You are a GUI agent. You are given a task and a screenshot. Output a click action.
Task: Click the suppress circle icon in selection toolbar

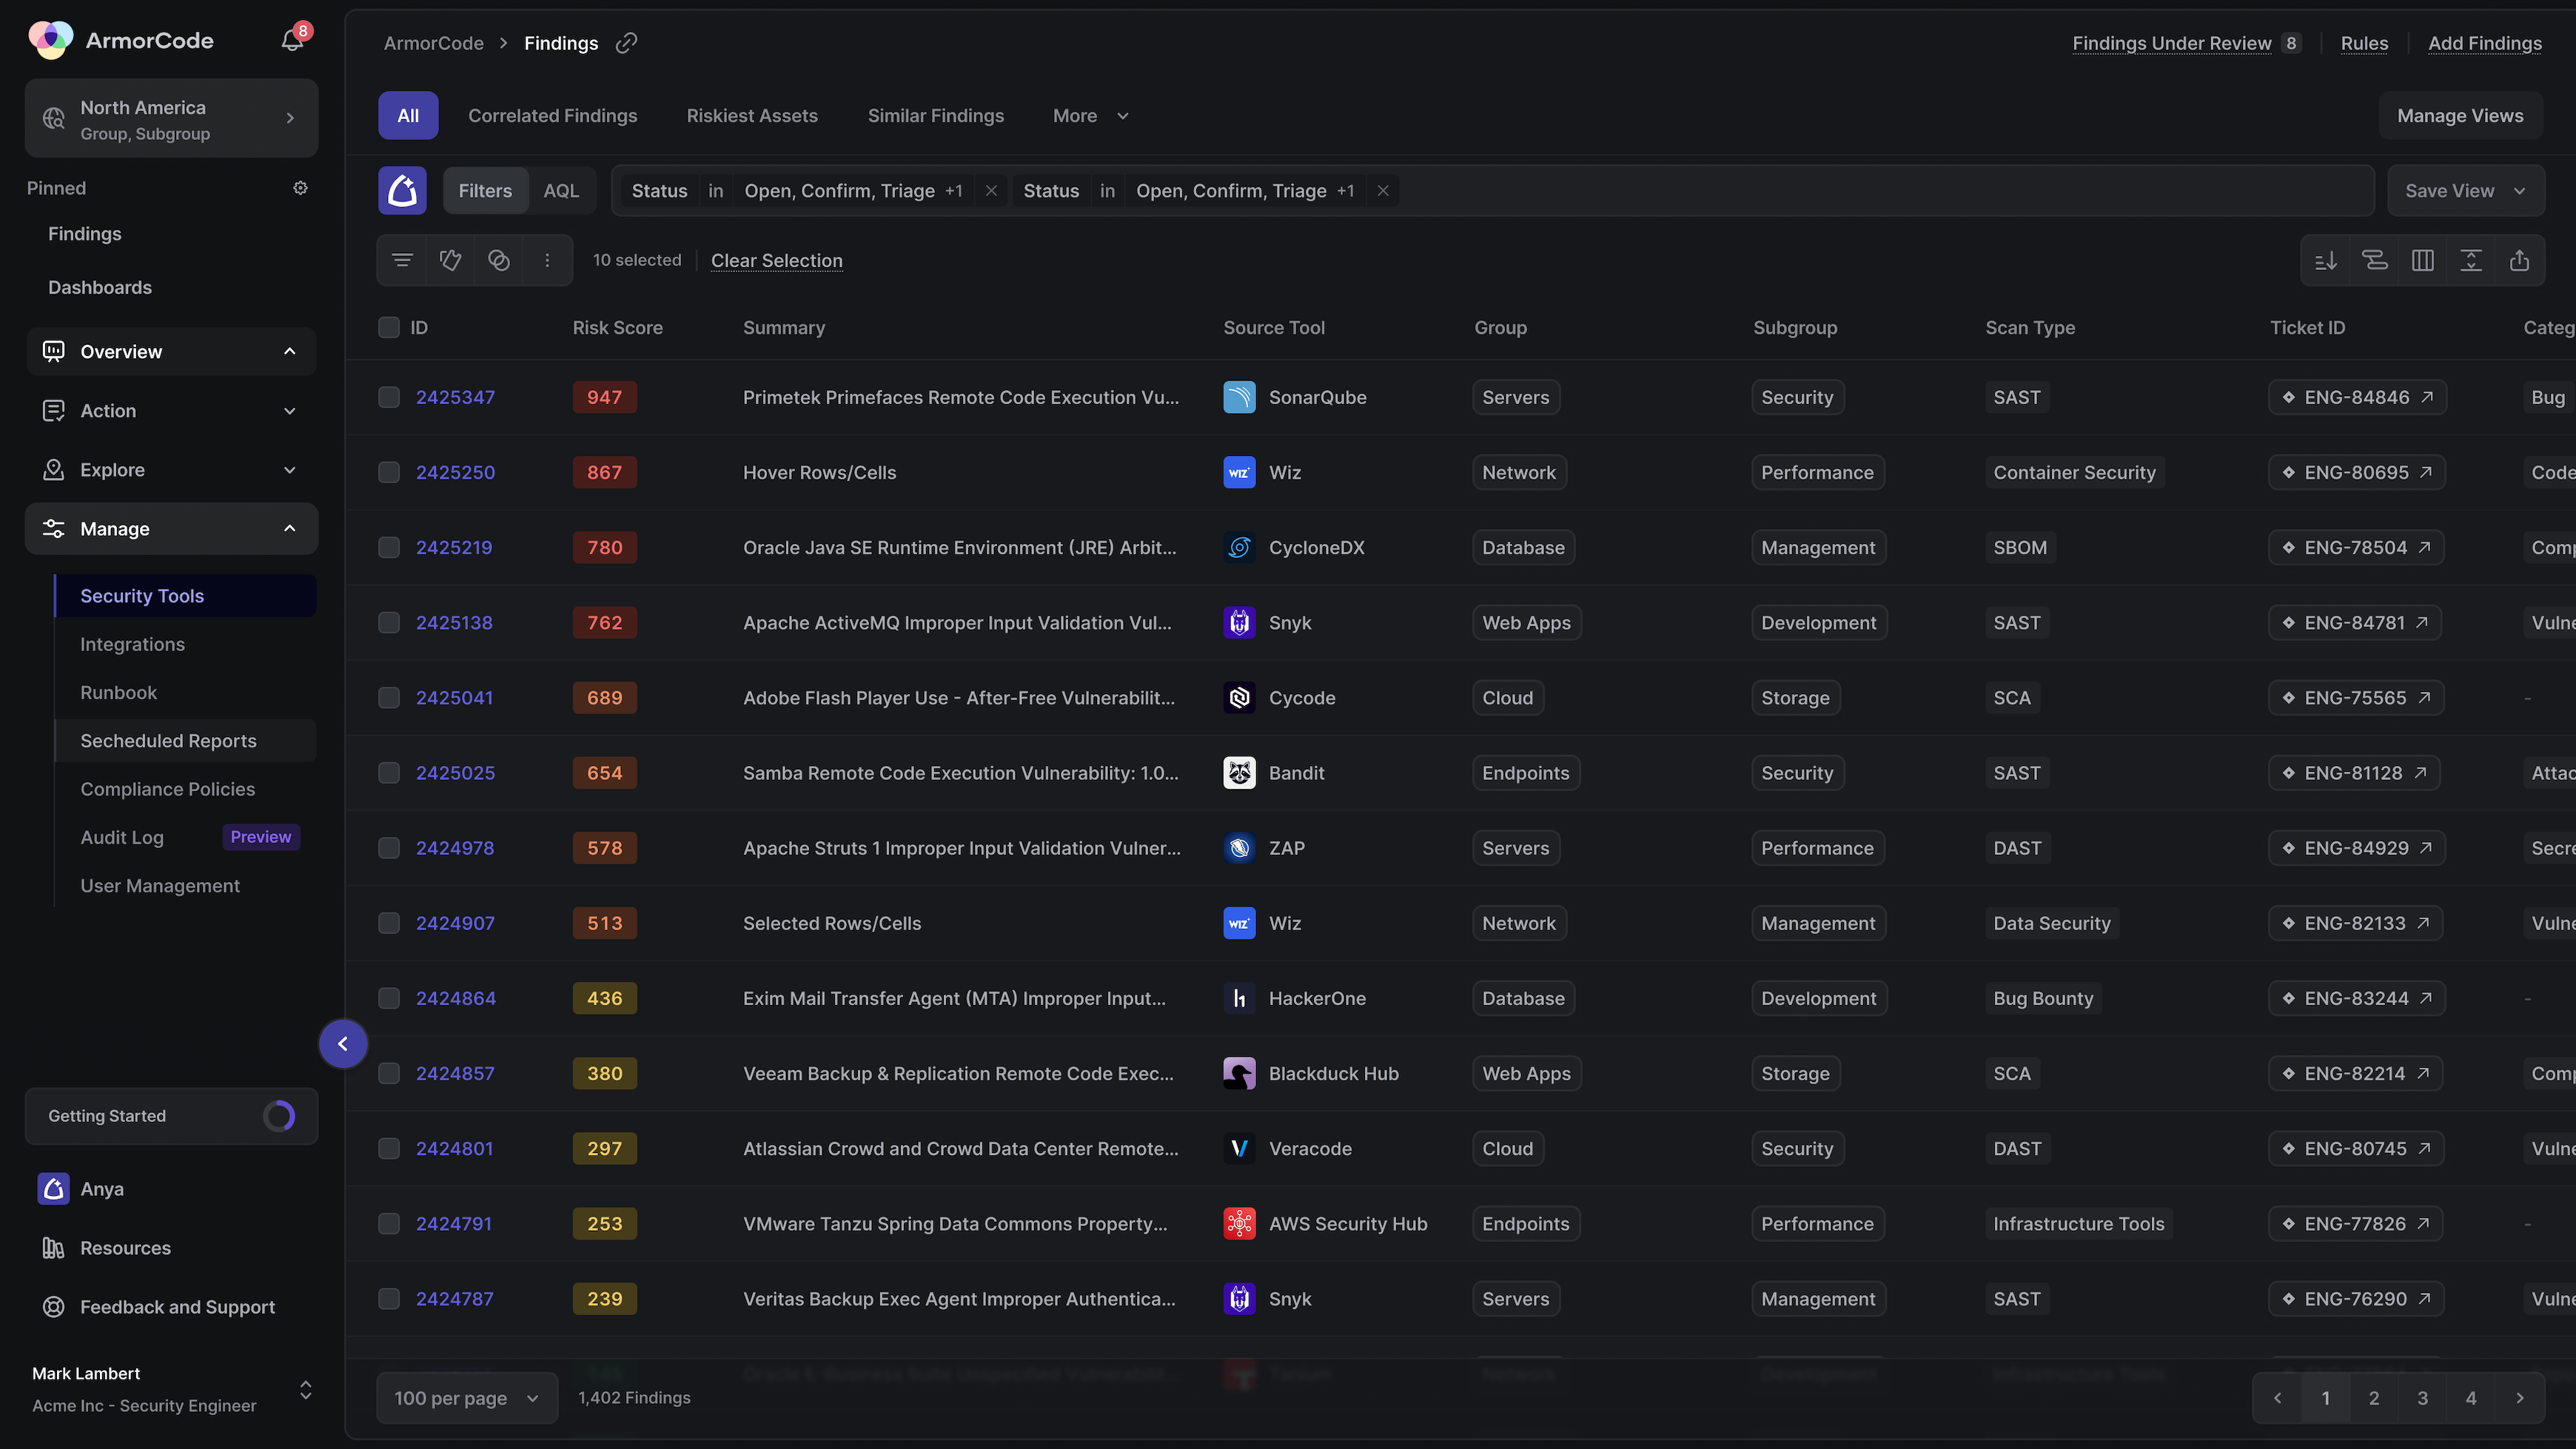click(498, 260)
